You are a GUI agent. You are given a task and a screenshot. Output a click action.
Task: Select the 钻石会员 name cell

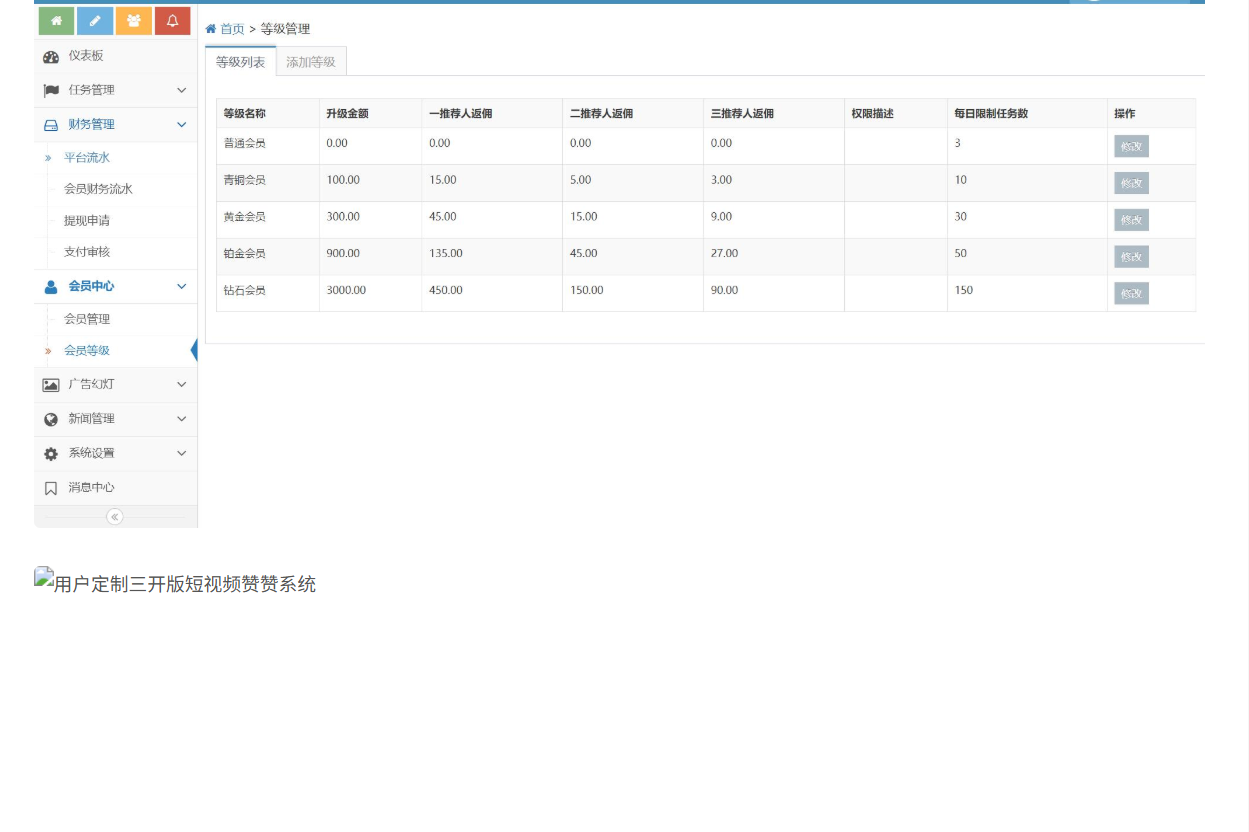(x=268, y=291)
